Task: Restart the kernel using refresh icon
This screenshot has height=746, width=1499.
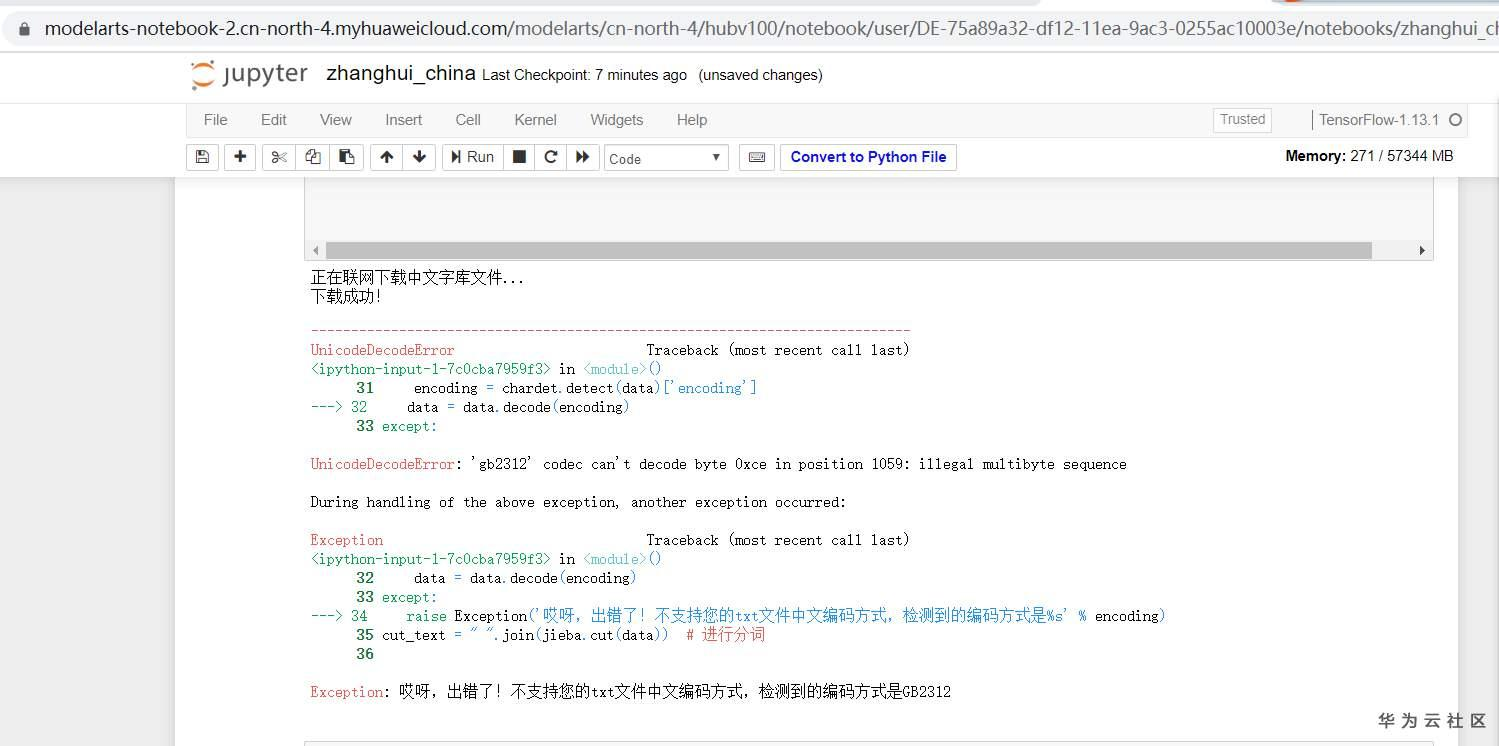Action: click(551, 157)
